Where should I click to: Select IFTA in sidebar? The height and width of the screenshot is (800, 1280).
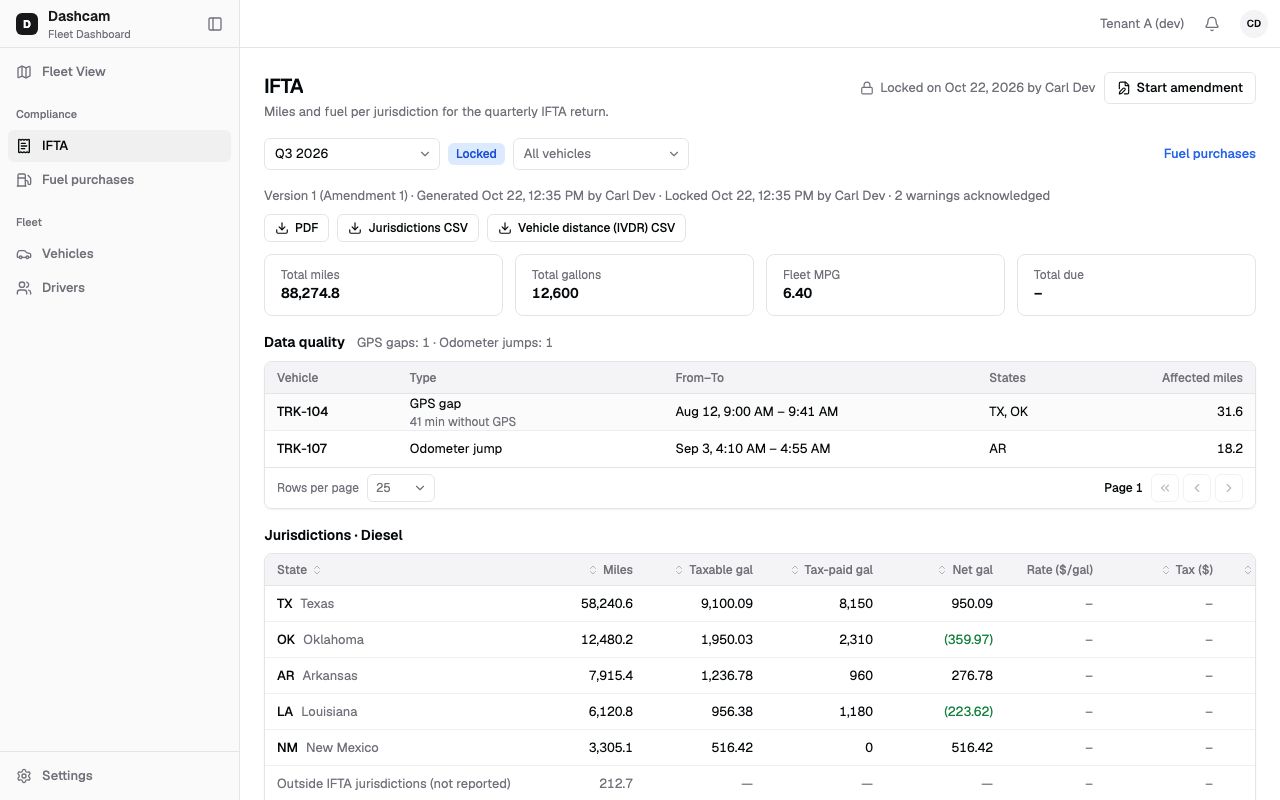click(x=119, y=146)
